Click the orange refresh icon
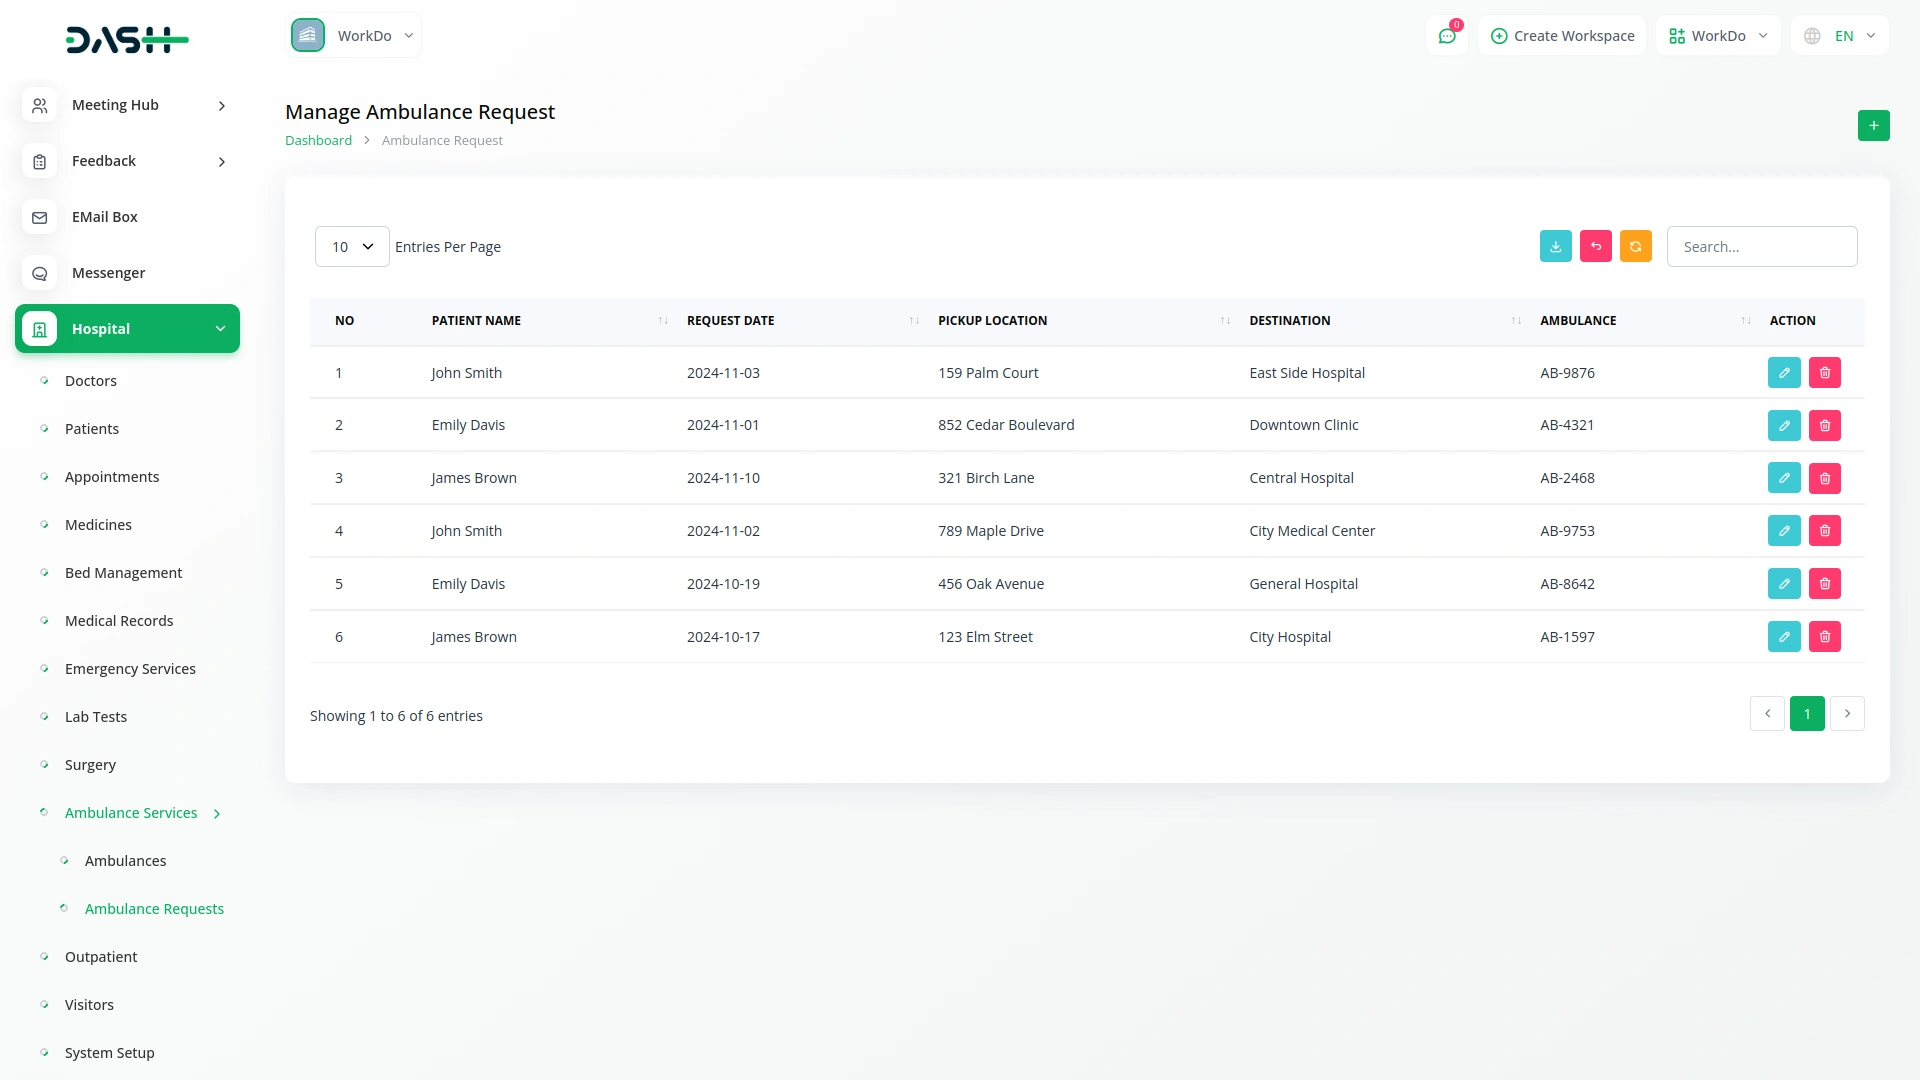The width and height of the screenshot is (1920, 1080). pyautogui.click(x=1635, y=247)
